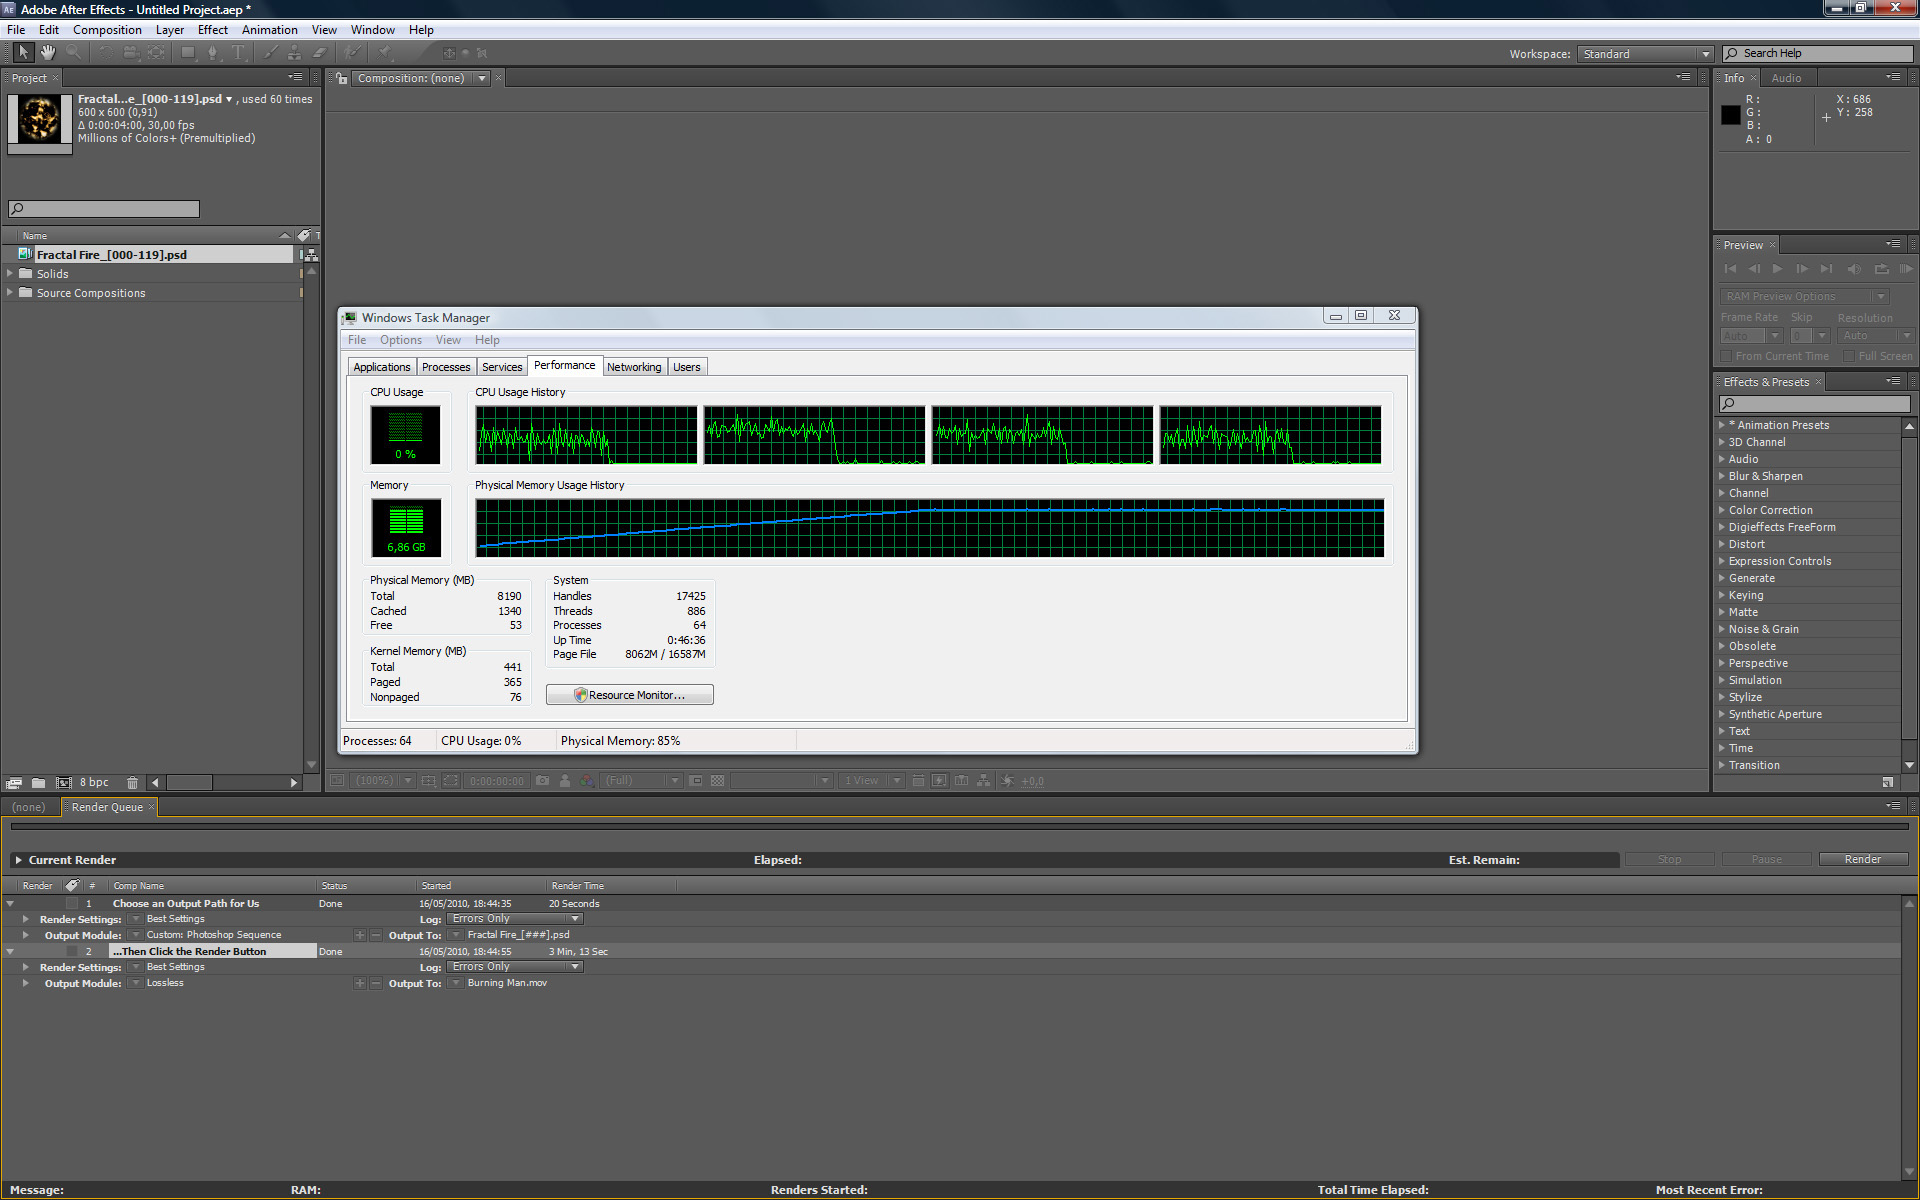The height and width of the screenshot is (1200, 1920).
Task: Click the Render button
Action: (1862, 859)
